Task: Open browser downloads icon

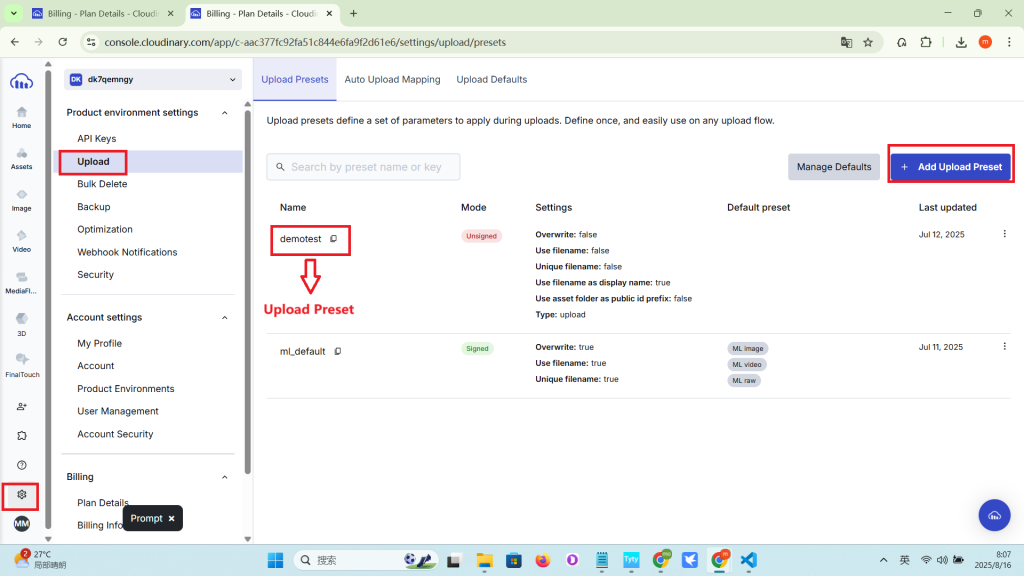Action: 961,42
